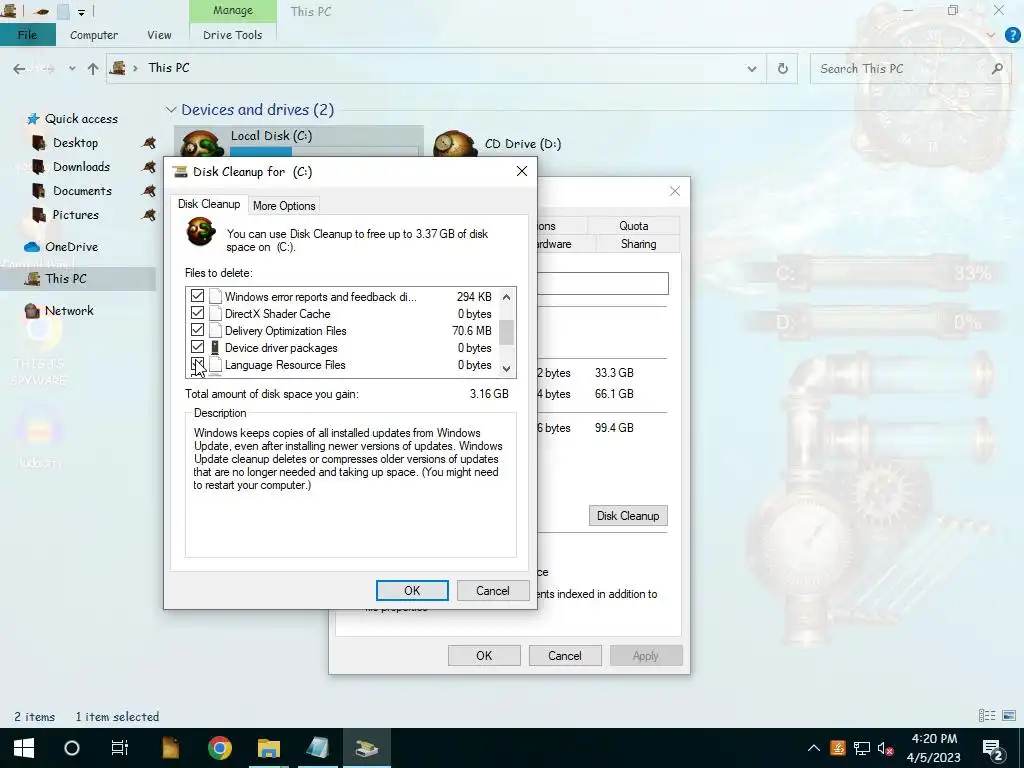Click the files list scrollbar thumb

tap(506, 332)
